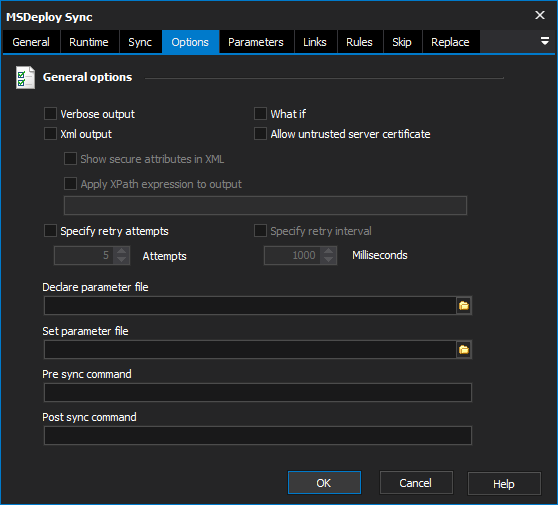Click the Pre sync command field
Viewport: 558px width, 505px height.
pyautogui.click(x=258, y=393)
